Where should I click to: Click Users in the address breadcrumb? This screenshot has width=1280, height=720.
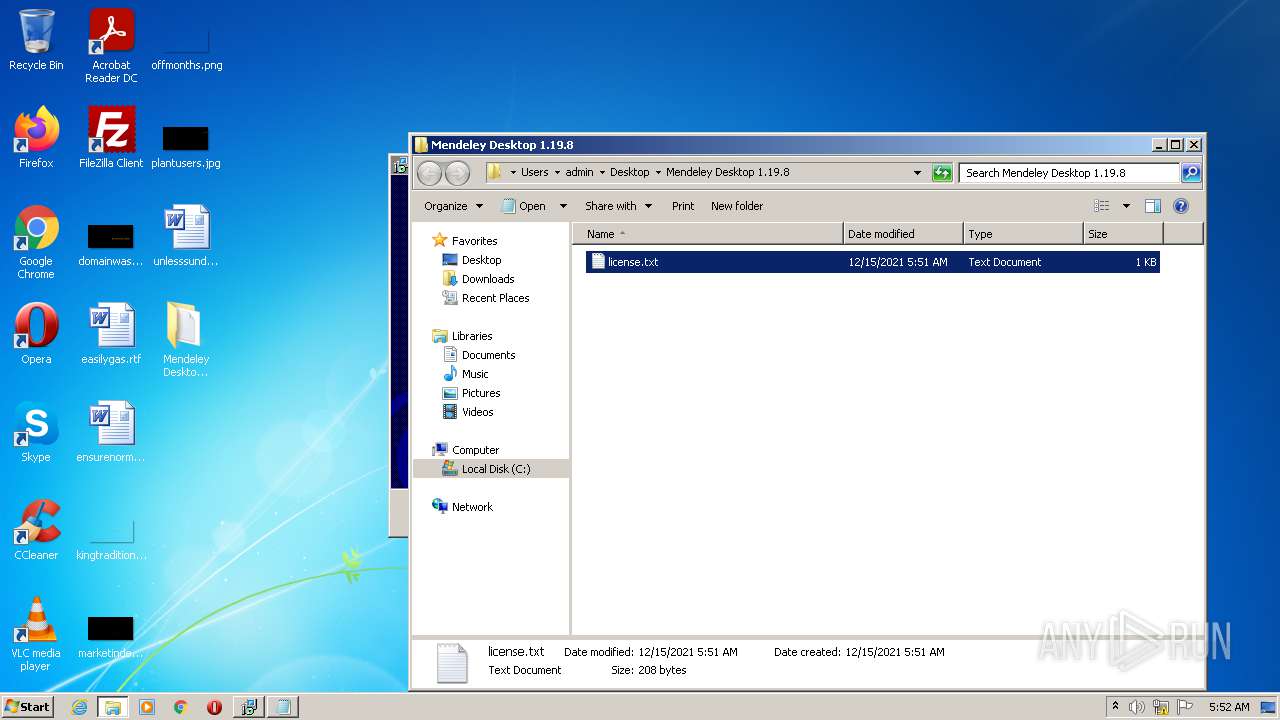535,173
